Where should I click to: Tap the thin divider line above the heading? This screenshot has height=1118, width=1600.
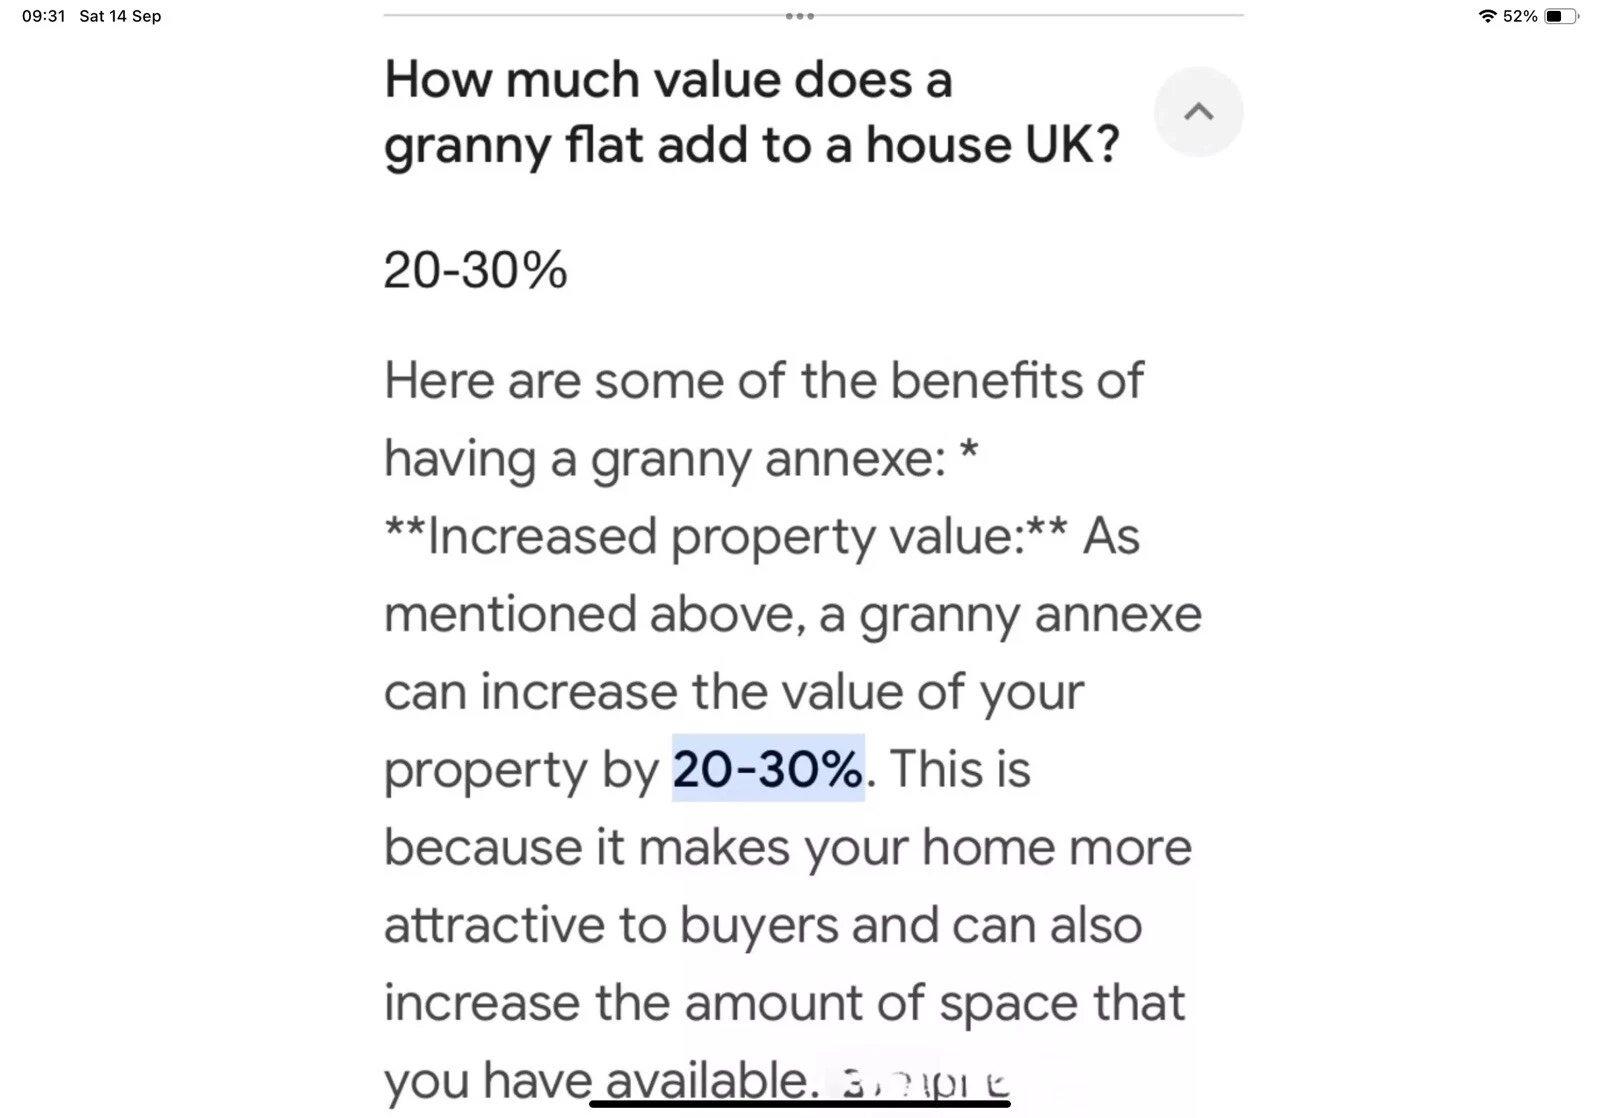click(x=813, y=16)
